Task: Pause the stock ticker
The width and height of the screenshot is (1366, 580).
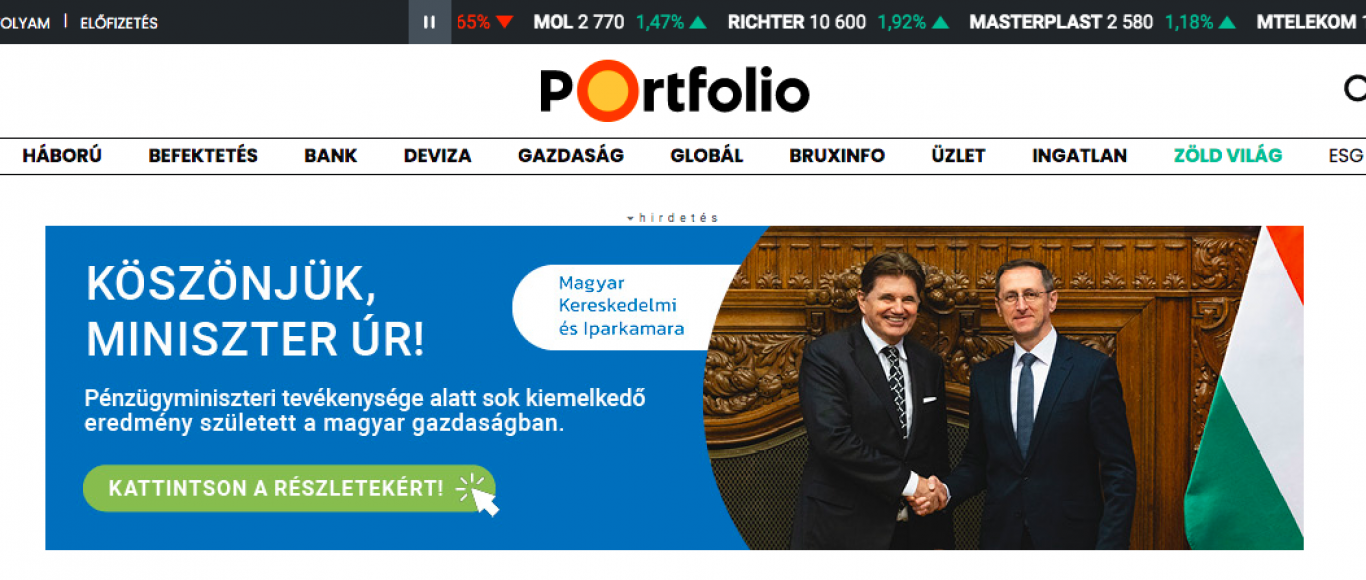Action: pos(430,22)
